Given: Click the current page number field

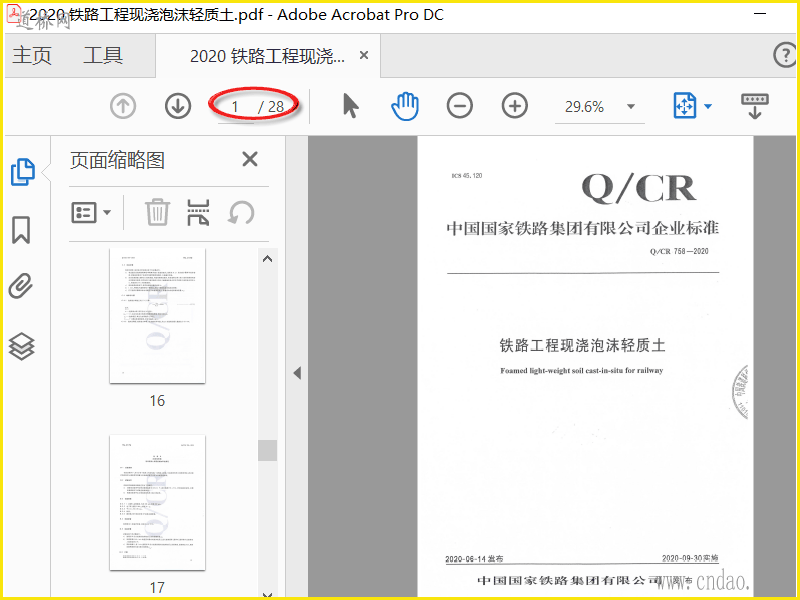Looking at the screenshot, I should coord(235,107).
